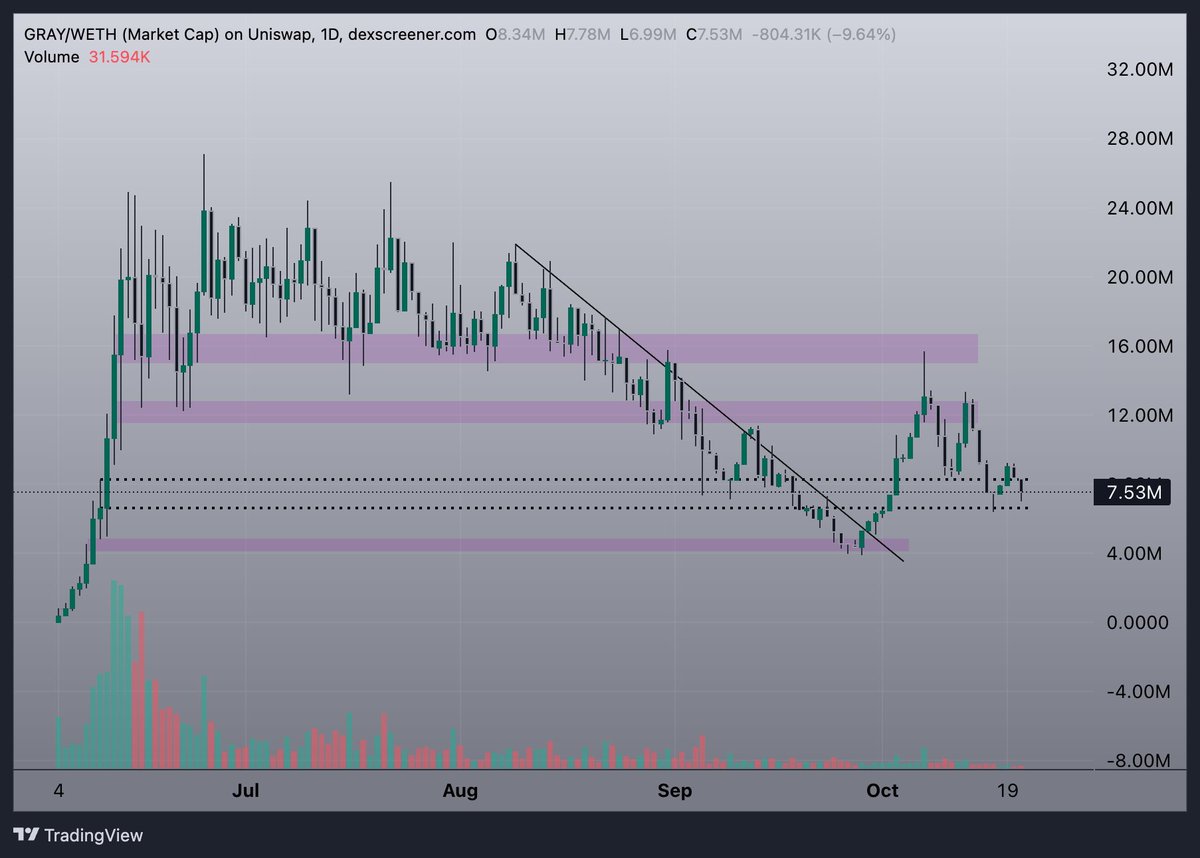Click the GRAY/WETH chart title text

point(249,34)
